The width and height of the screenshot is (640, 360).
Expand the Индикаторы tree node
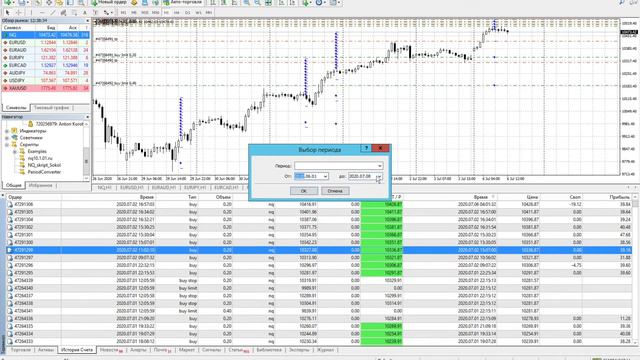[7, 131]
